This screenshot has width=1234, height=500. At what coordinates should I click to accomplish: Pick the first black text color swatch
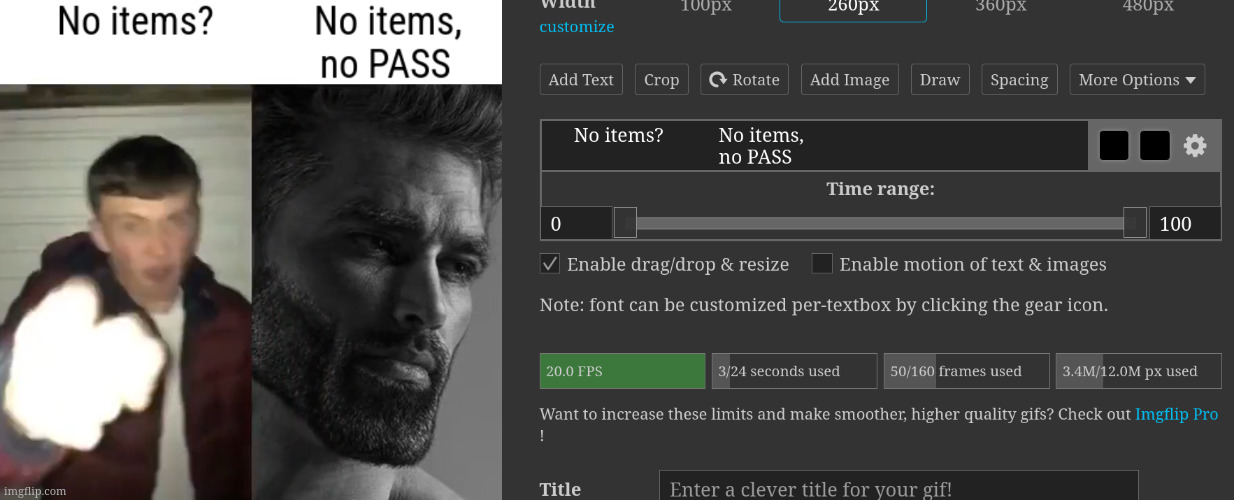(1114, 146)
